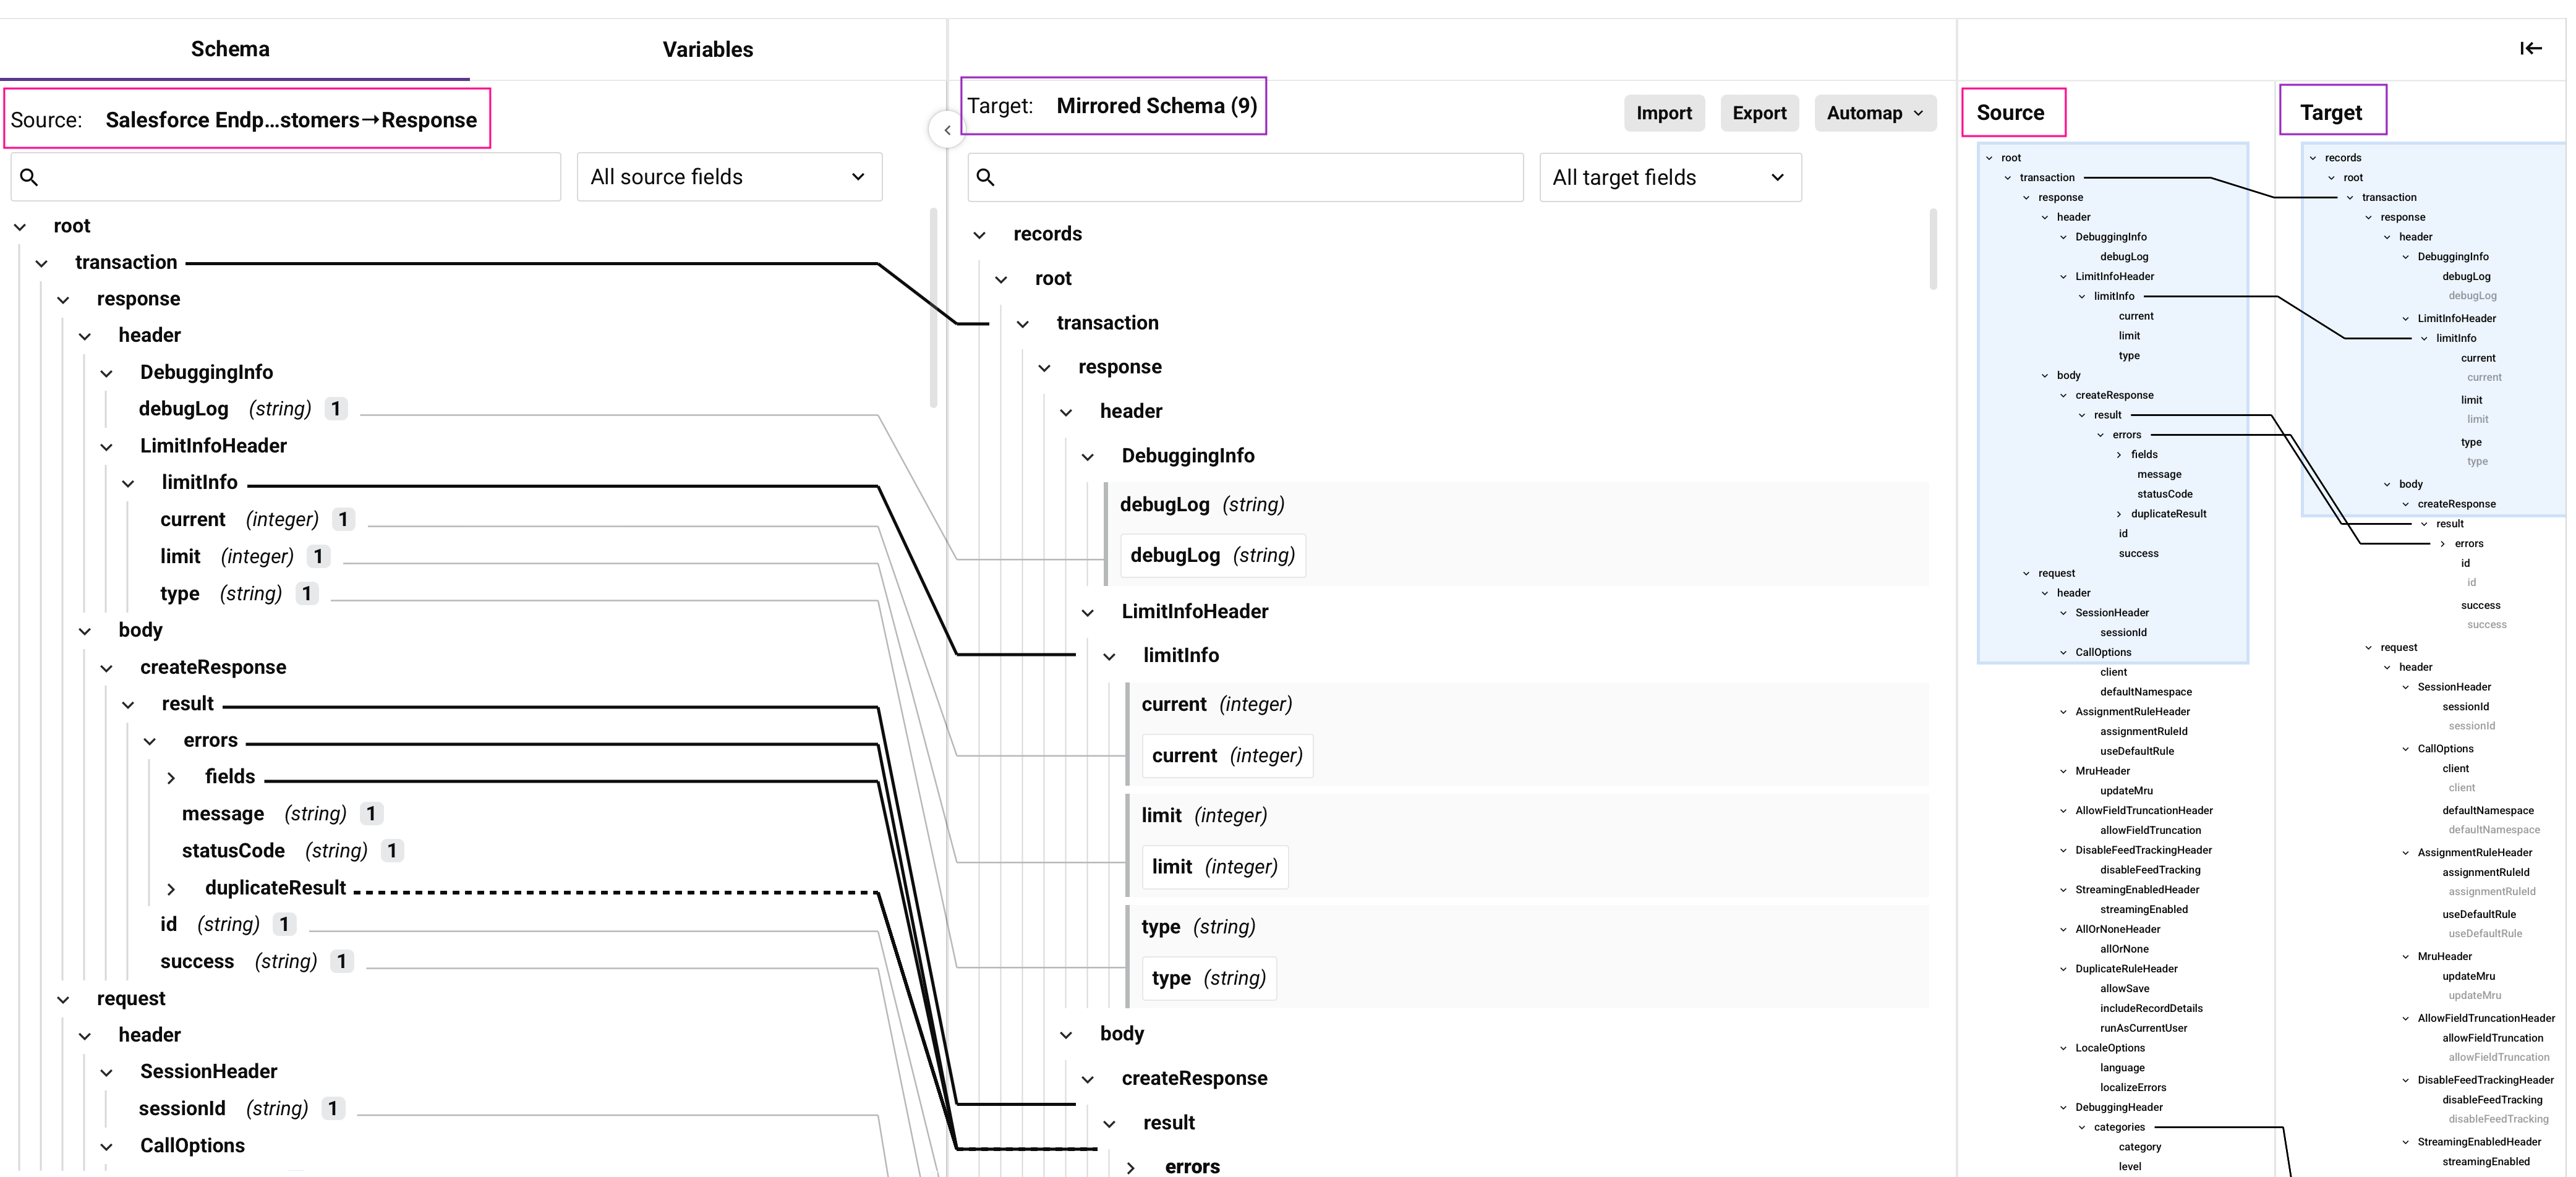Click the left-pointing collapse chevron between panels
Image resolution: width=2576 pixels, height=1177 pixels.
tap(946, 129)
